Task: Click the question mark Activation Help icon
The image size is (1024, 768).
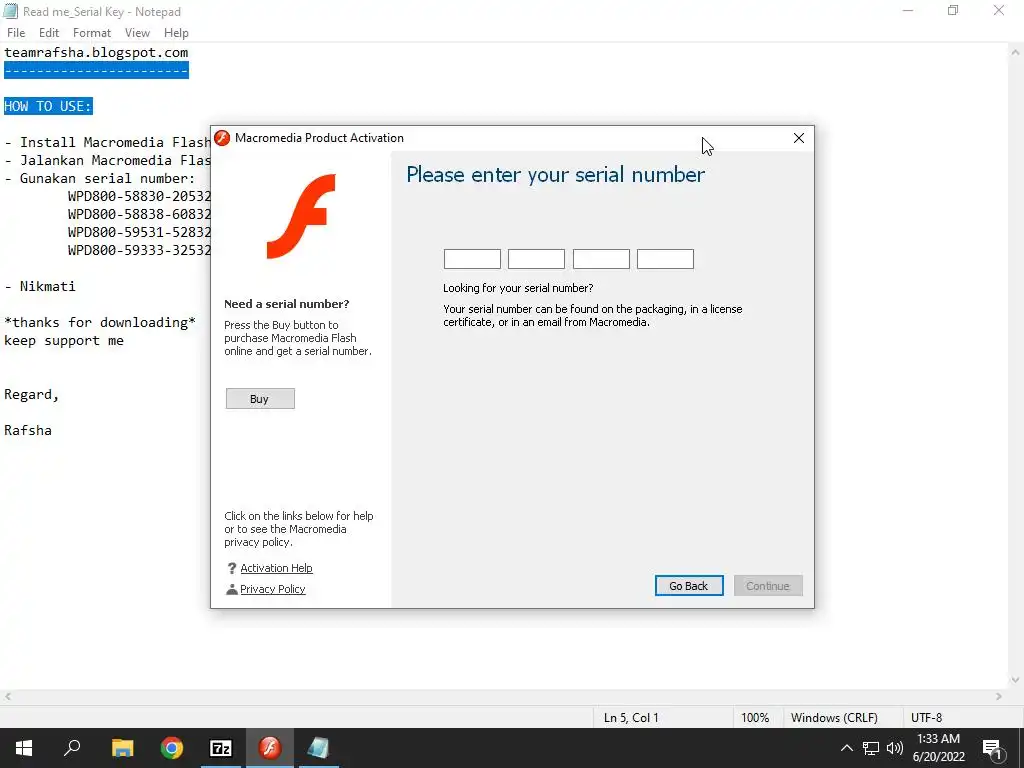Action: pos(231,568)
